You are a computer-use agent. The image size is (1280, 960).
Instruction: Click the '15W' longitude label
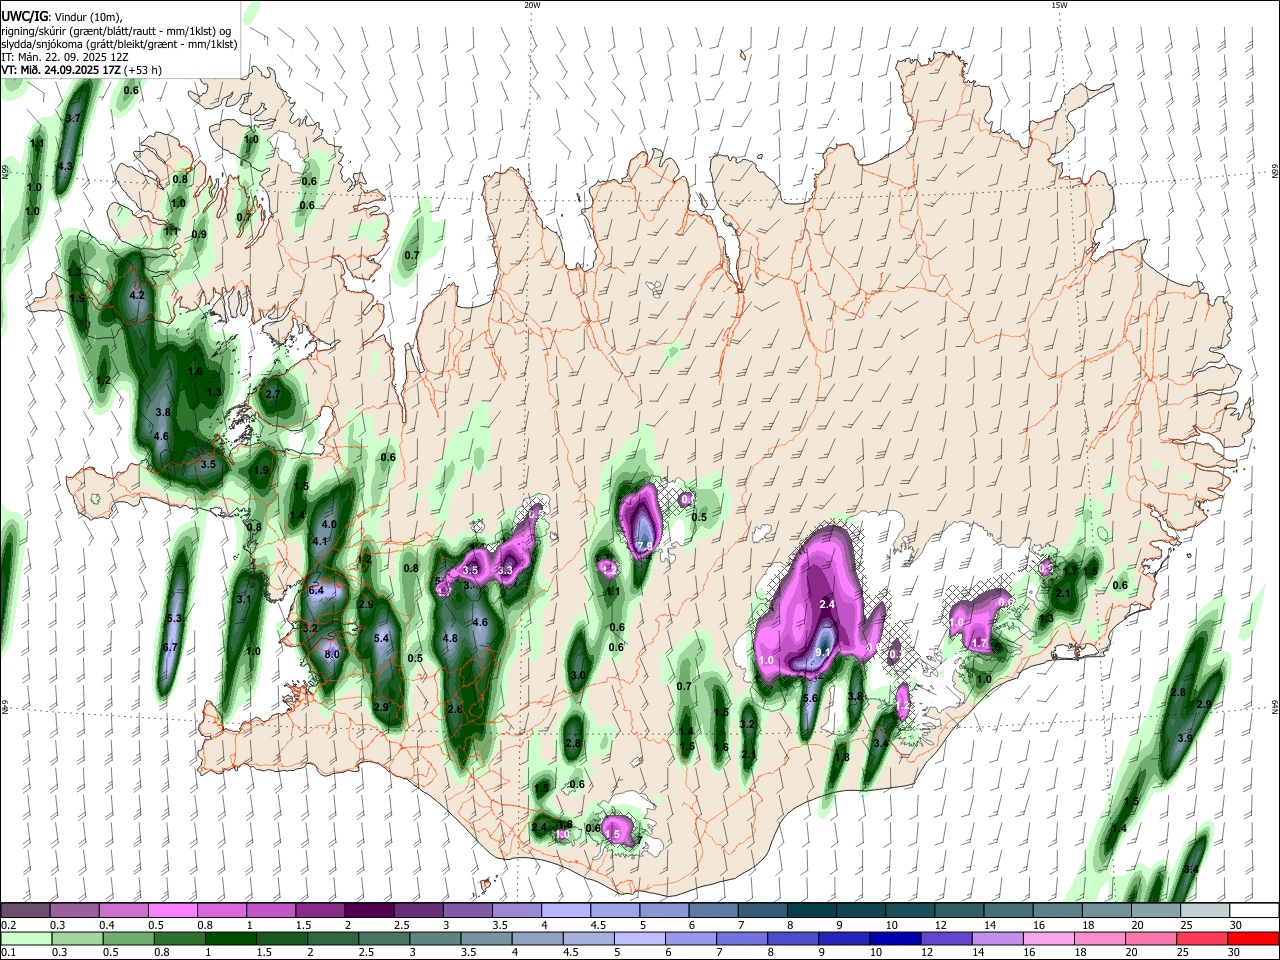click(x=1058, y=5)
